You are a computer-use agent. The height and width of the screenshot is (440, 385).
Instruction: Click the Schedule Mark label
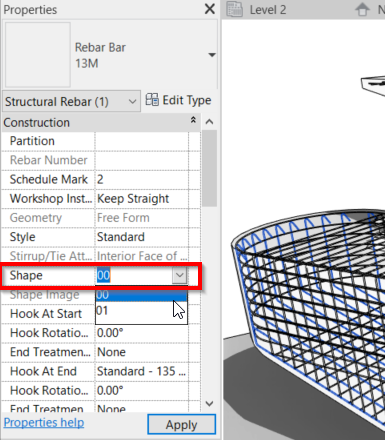[49, 180]
